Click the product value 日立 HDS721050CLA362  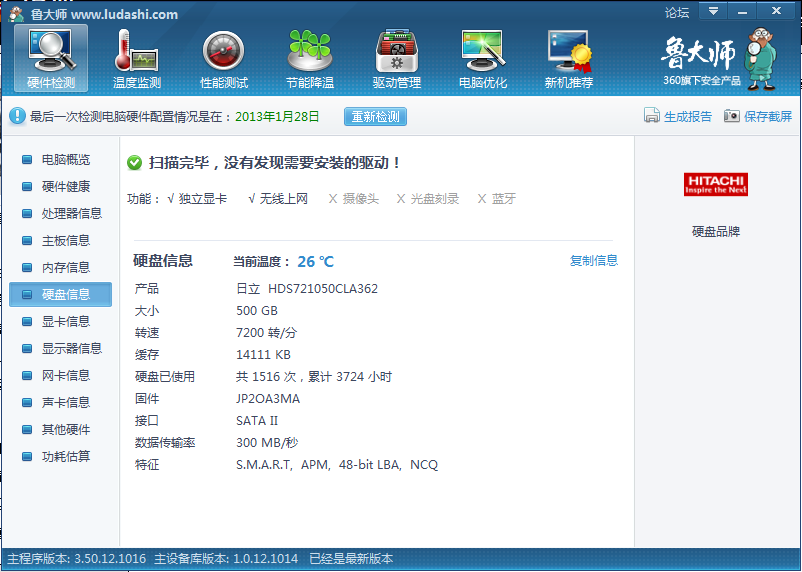[307, 289]
